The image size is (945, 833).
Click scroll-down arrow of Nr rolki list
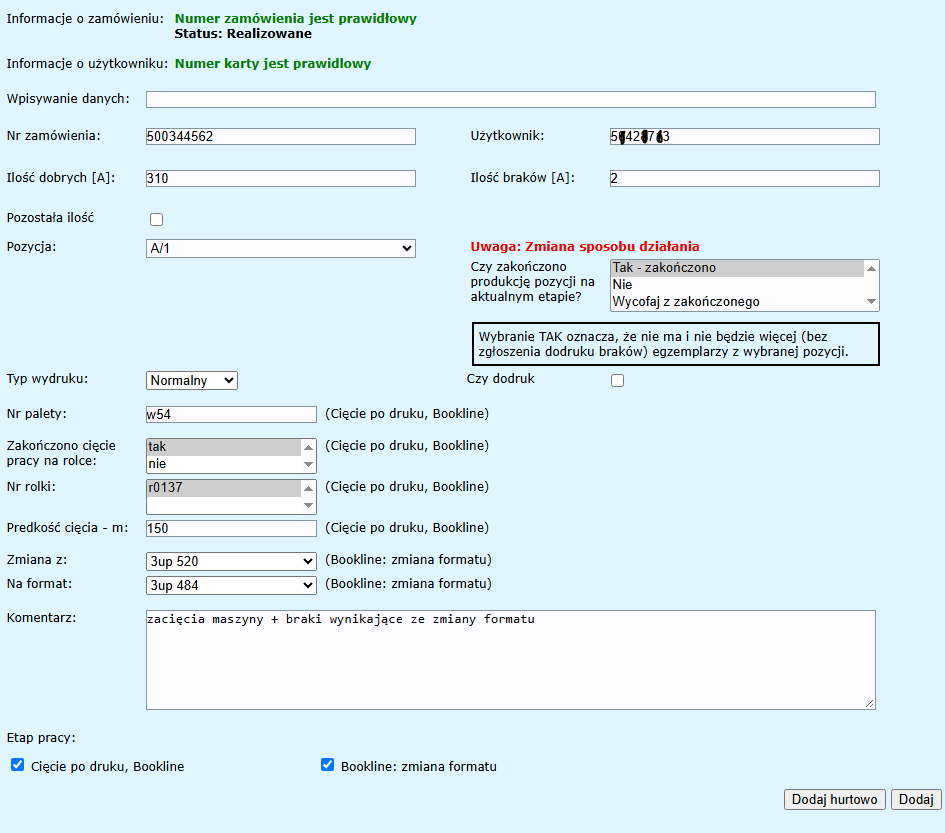pos(308,505)
